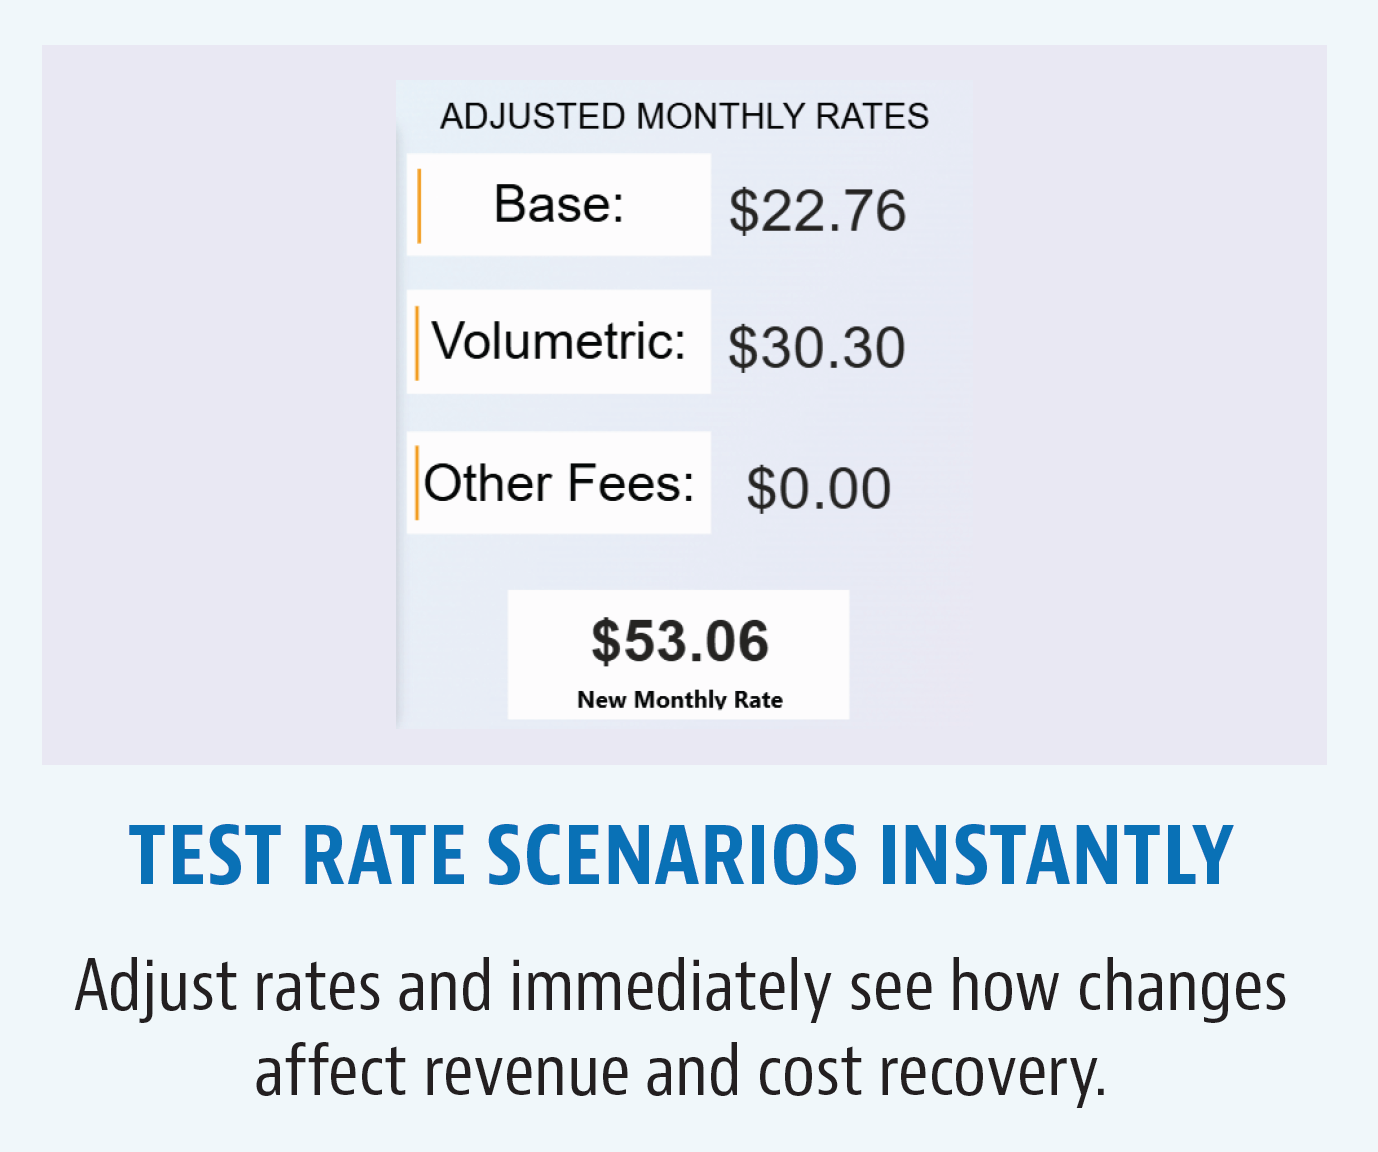Click the Test Rate Scenarios Instantly headline

click(x=681, y=856)
